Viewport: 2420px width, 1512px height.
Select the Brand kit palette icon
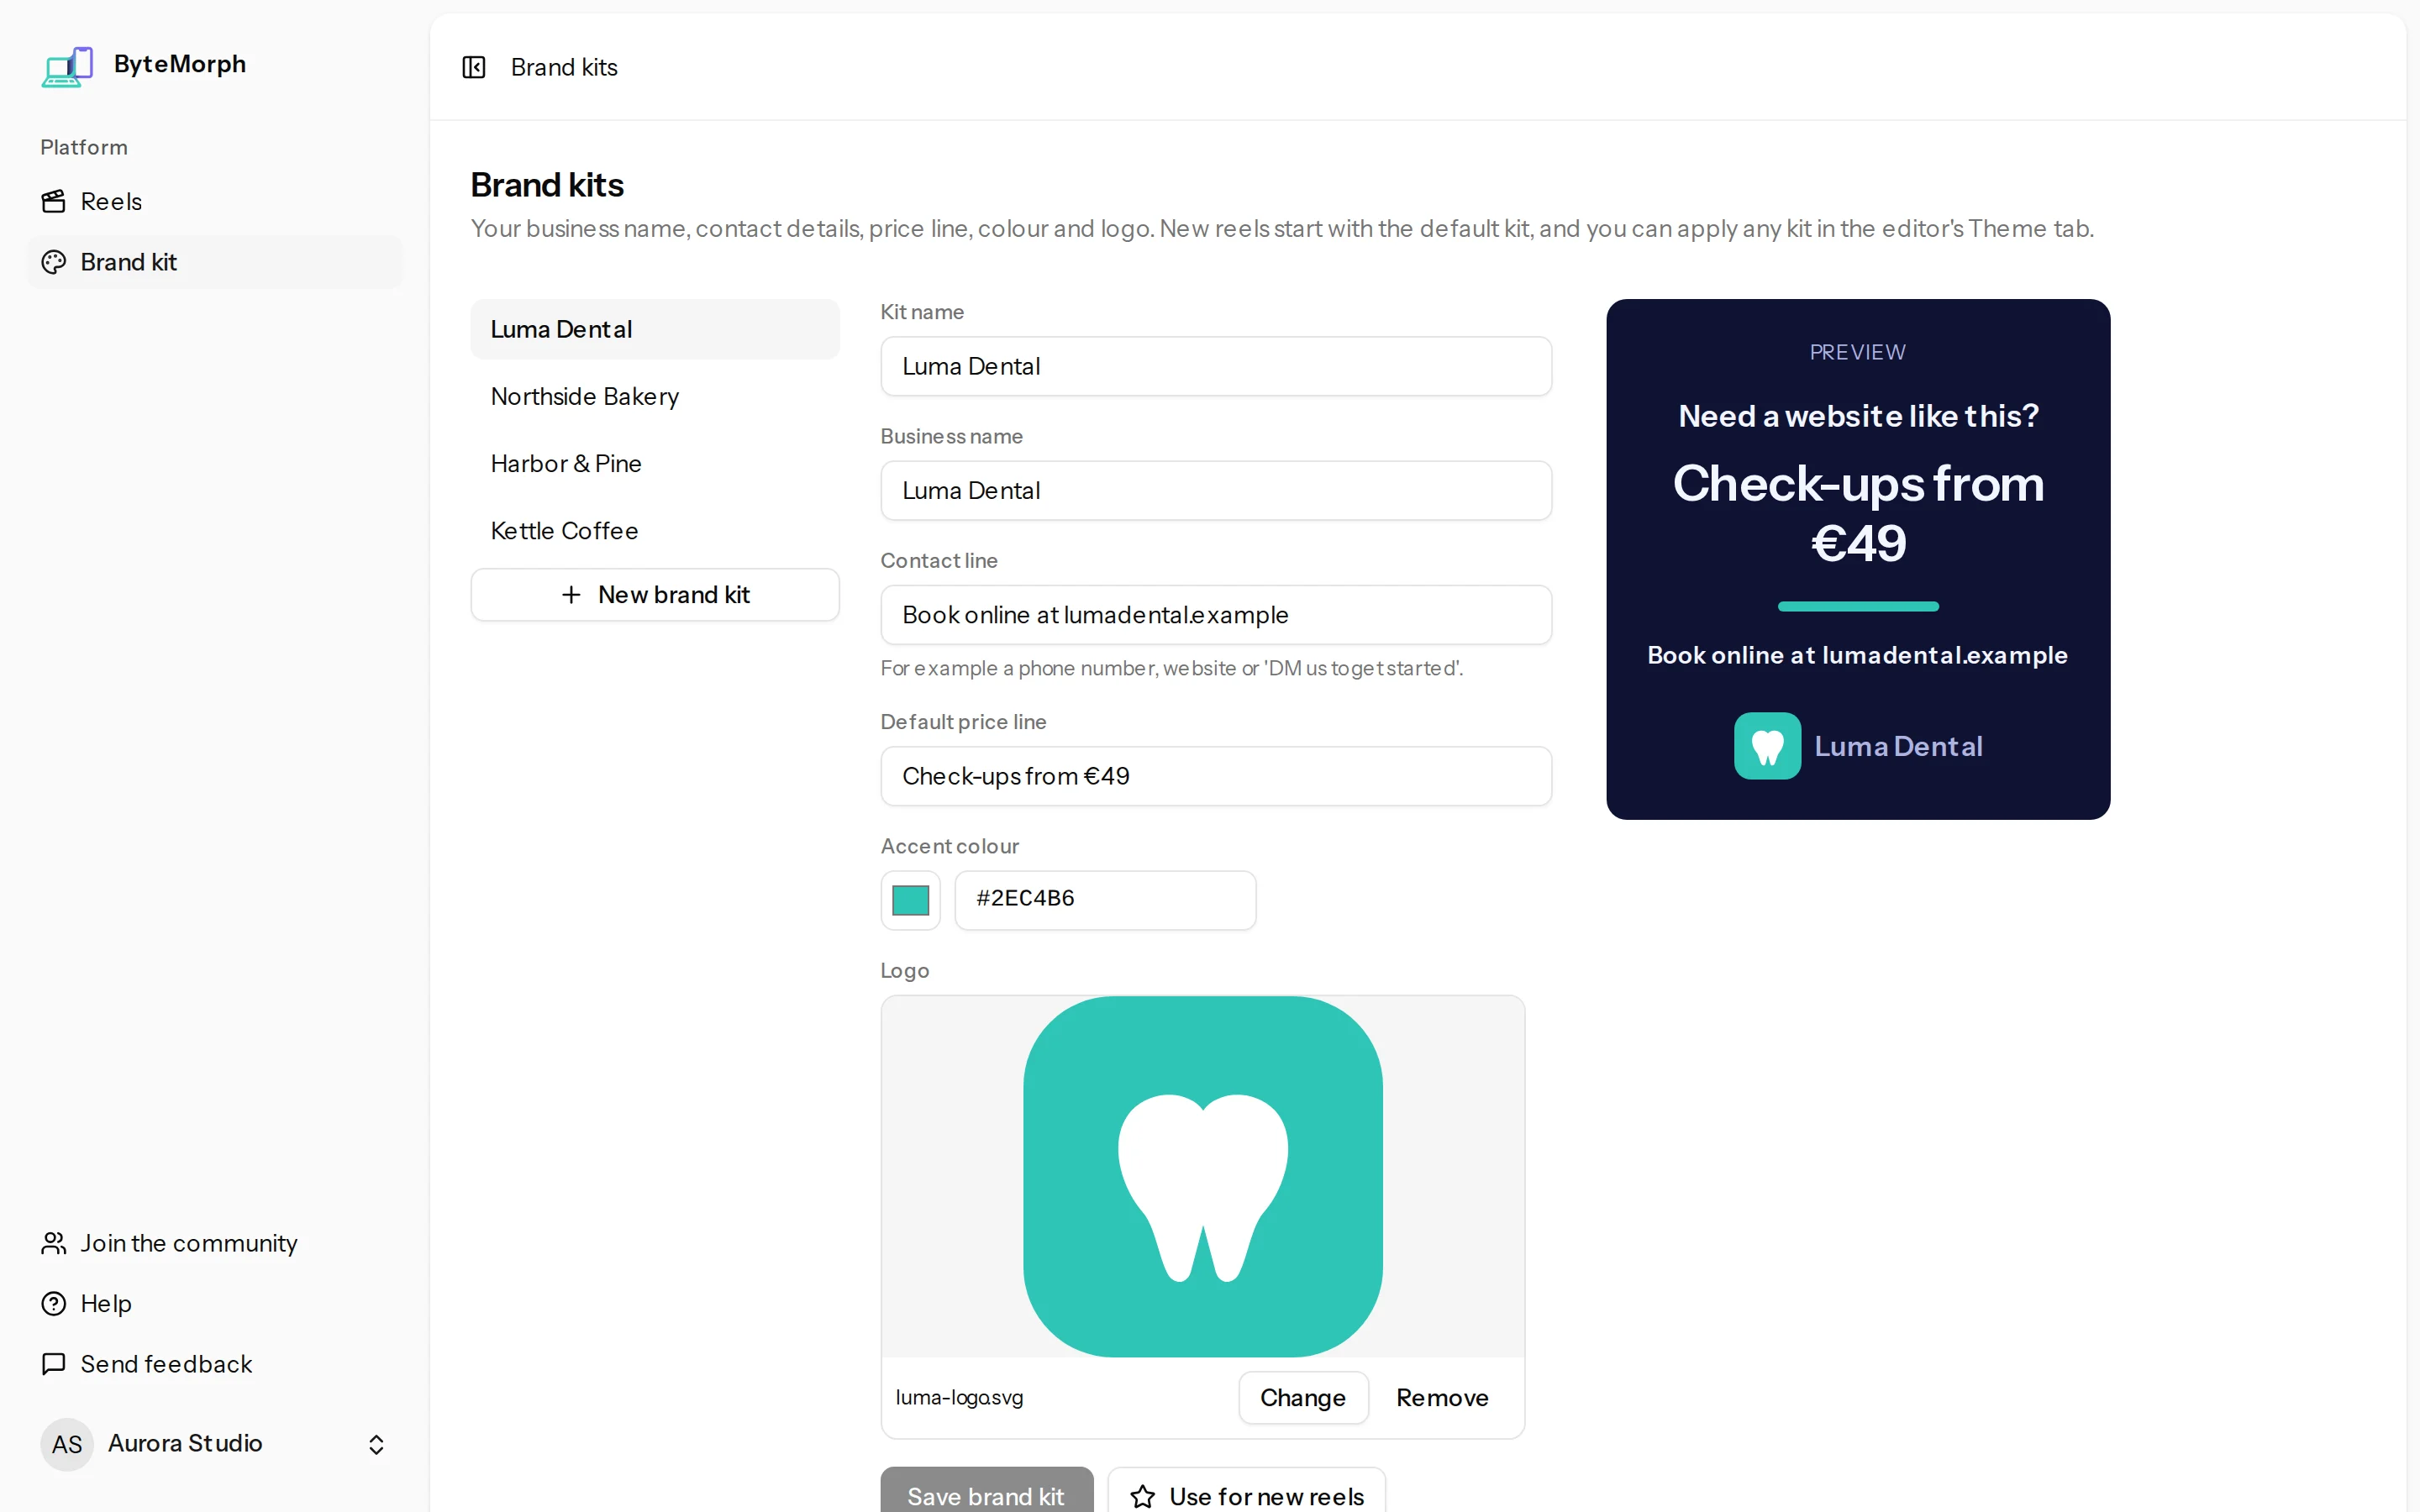pos(54,262)
